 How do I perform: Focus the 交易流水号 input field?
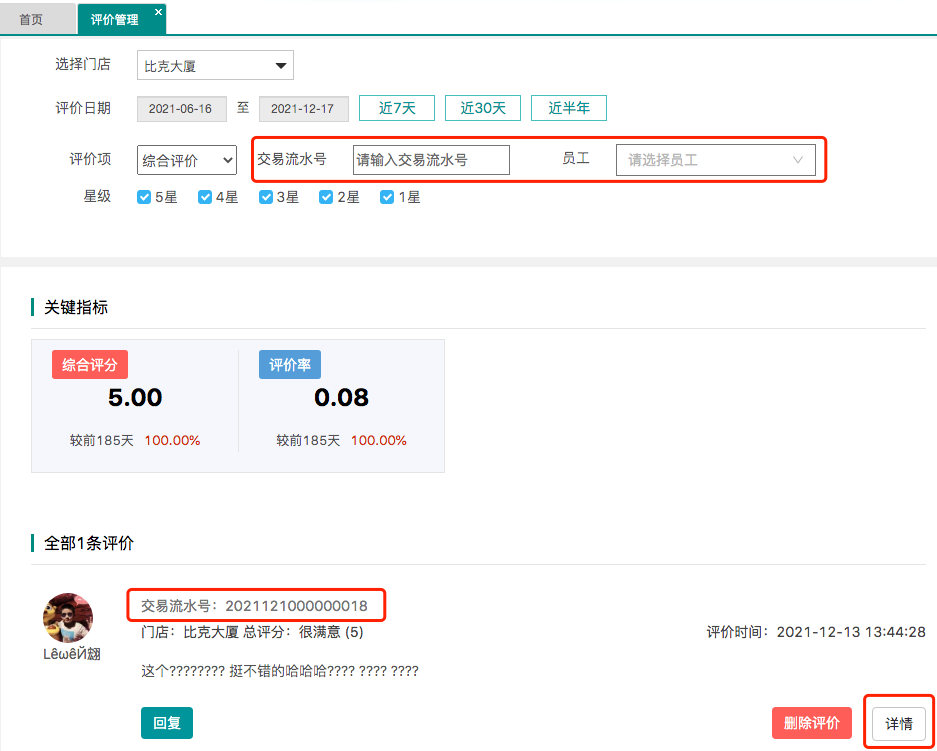431,160
